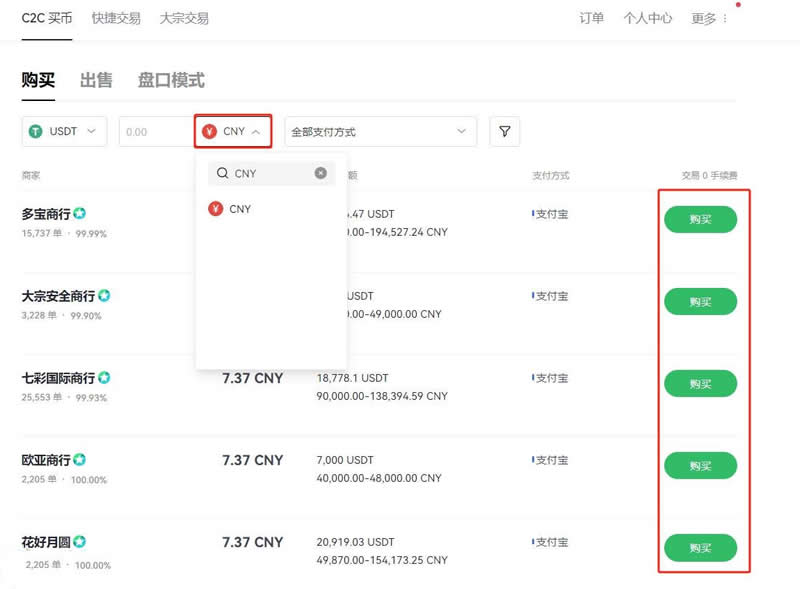Go to 快捷交易 tab
The height and width of the screenshot is (589, 800).
[116, 18]
